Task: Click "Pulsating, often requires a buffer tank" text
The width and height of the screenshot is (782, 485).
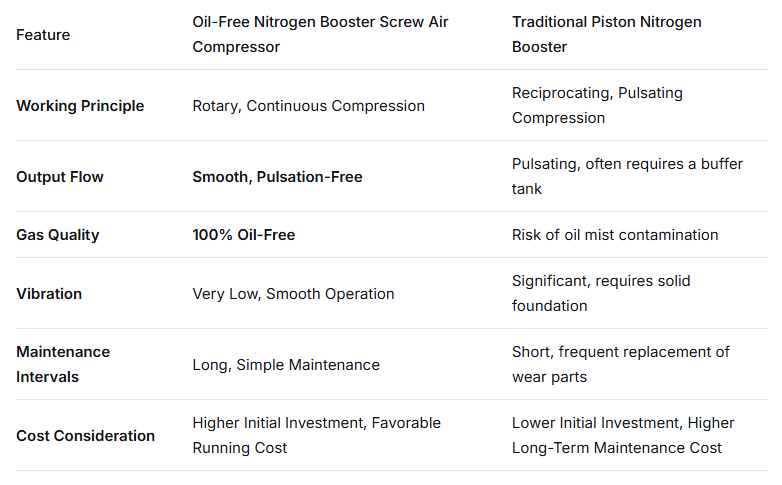Action: 627,177
